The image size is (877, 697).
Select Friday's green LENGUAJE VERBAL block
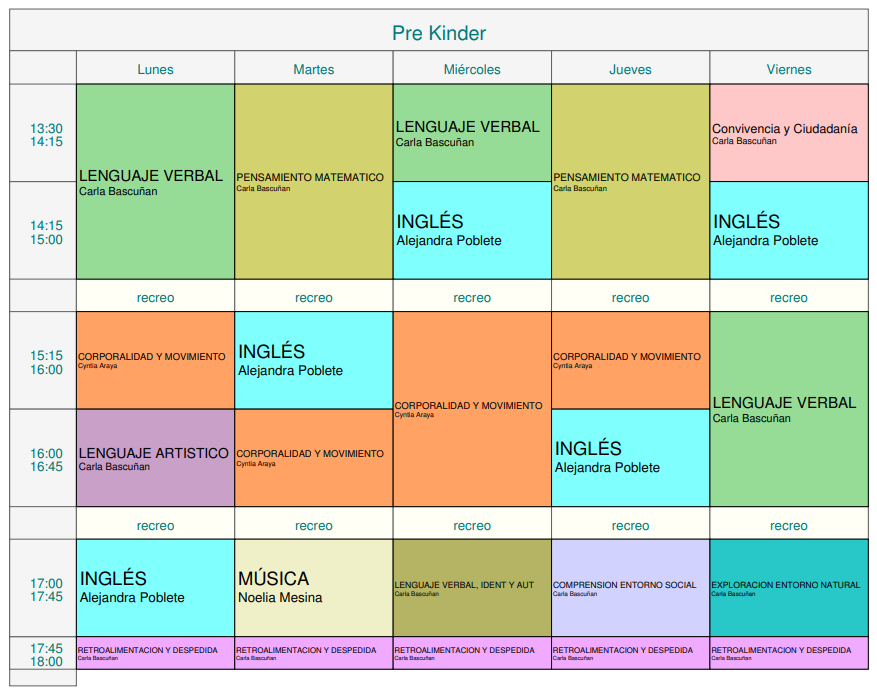788,408
